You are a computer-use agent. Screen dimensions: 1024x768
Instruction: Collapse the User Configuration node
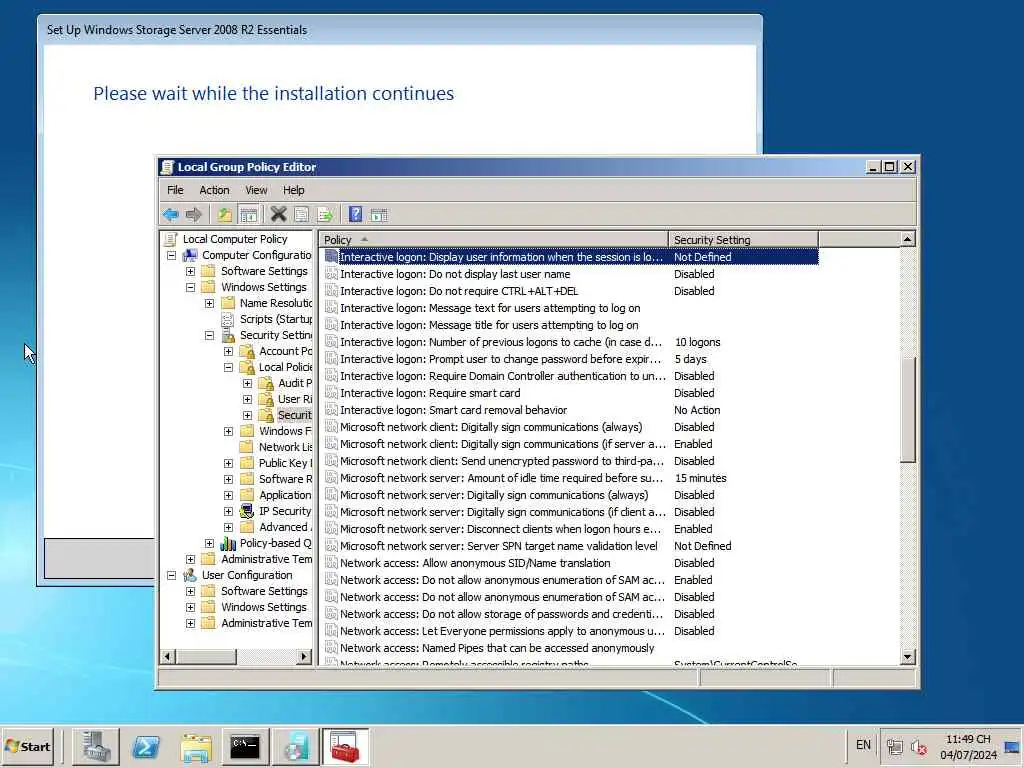click(171, 575)
